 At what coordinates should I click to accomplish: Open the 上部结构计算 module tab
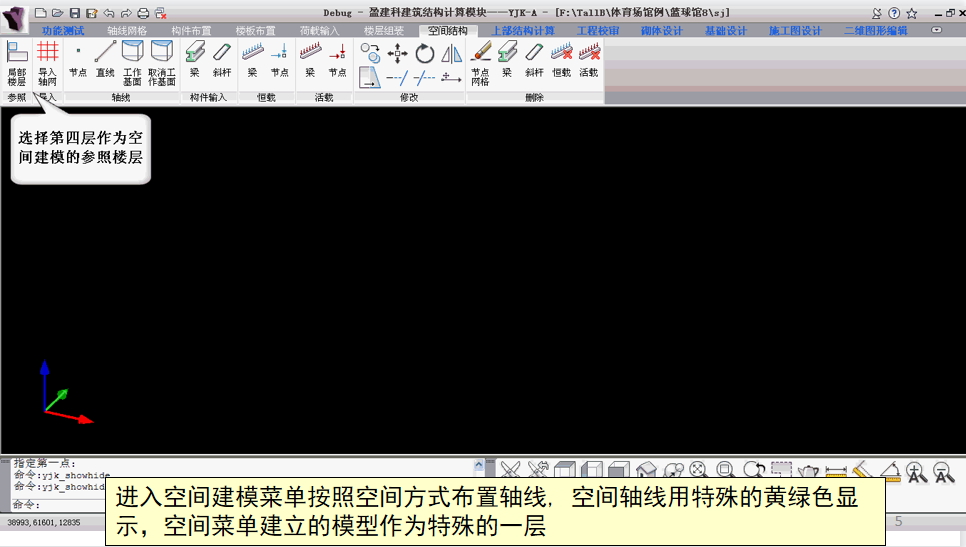523,30
